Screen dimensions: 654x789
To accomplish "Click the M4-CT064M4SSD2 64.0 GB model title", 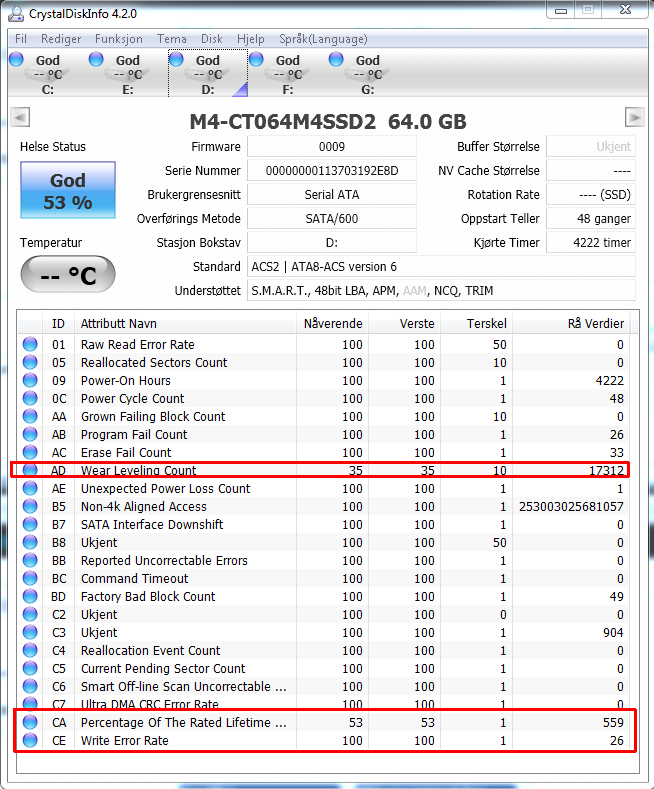I will (x=328, y=121).
